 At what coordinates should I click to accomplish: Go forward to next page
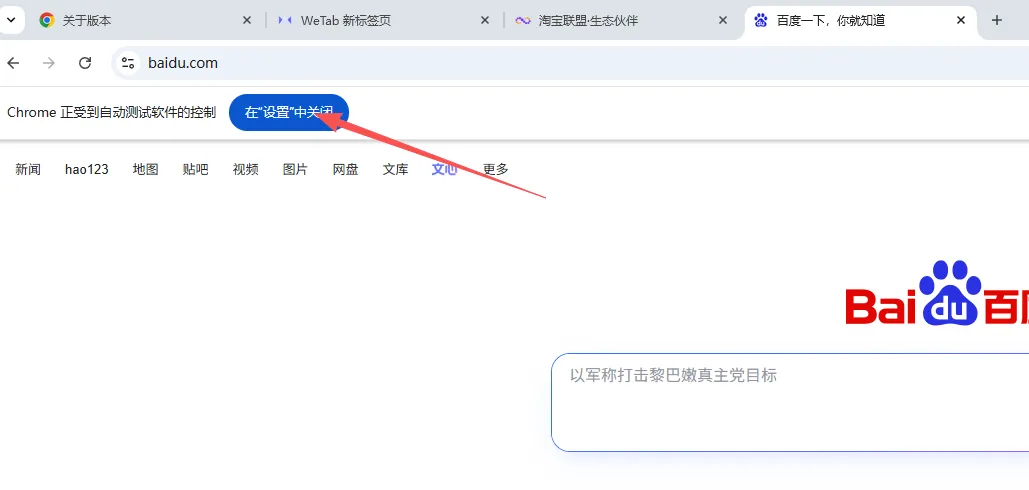point(49,63)
